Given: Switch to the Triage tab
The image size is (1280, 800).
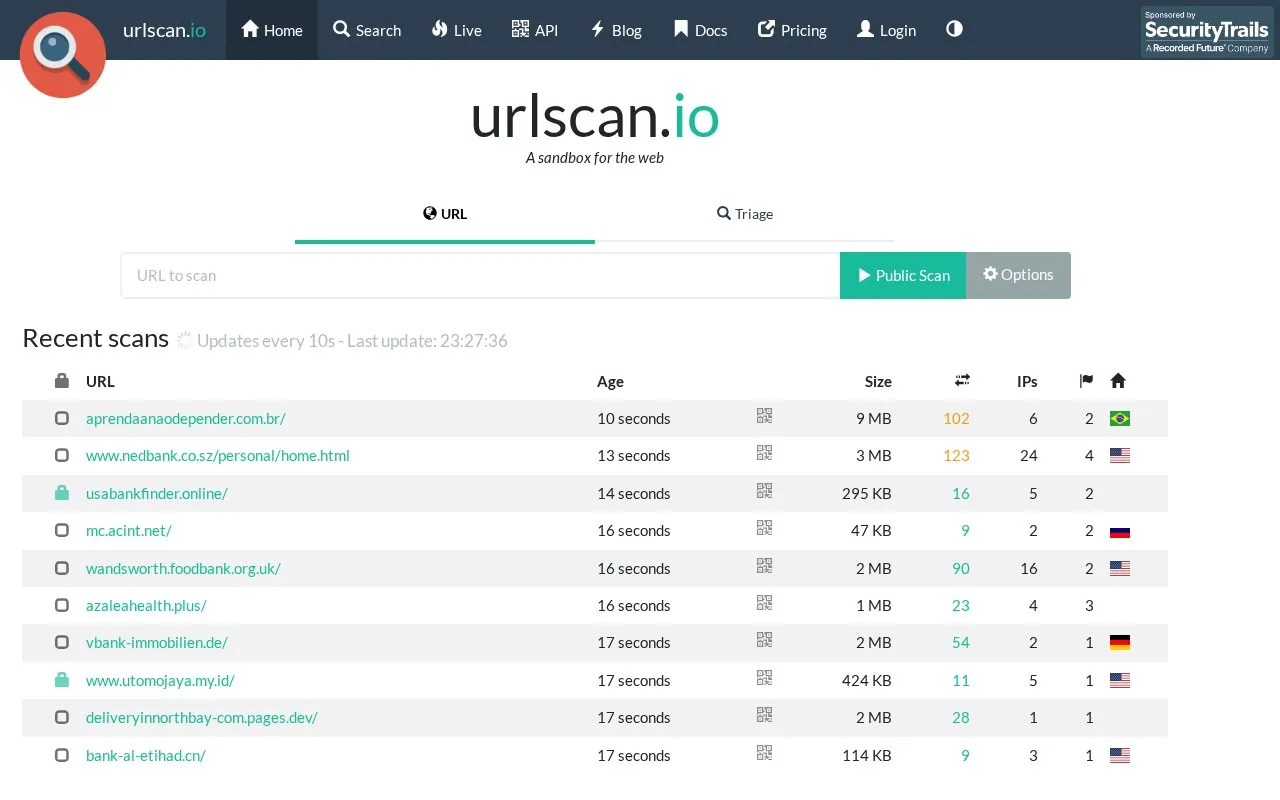Looking at the screenshot, I should (x=745, y=214).
